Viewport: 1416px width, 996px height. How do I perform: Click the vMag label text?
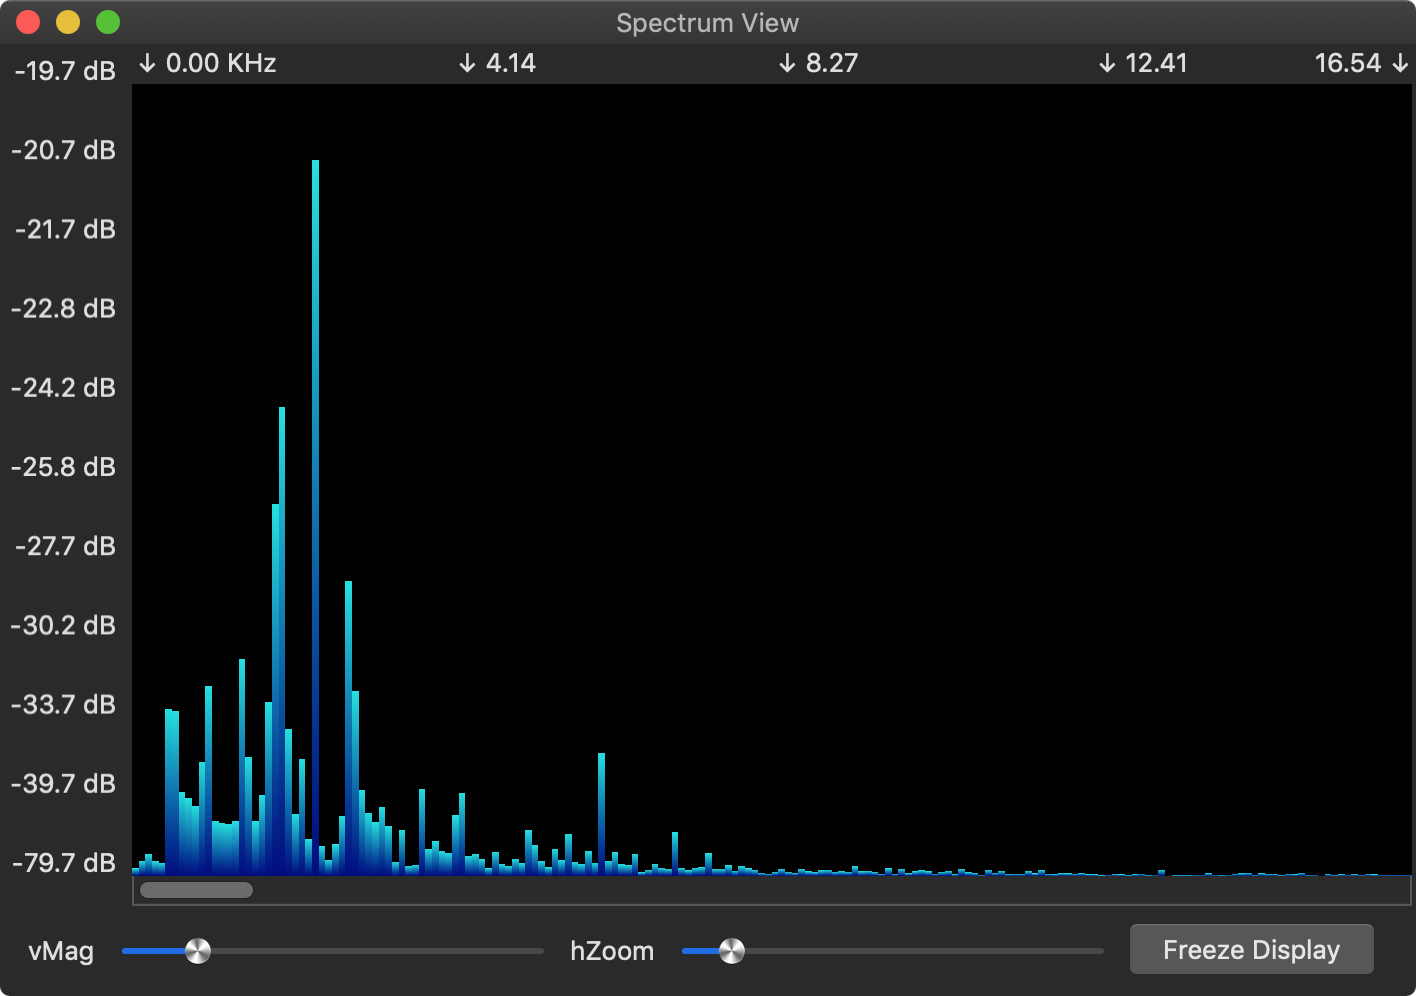61,951
